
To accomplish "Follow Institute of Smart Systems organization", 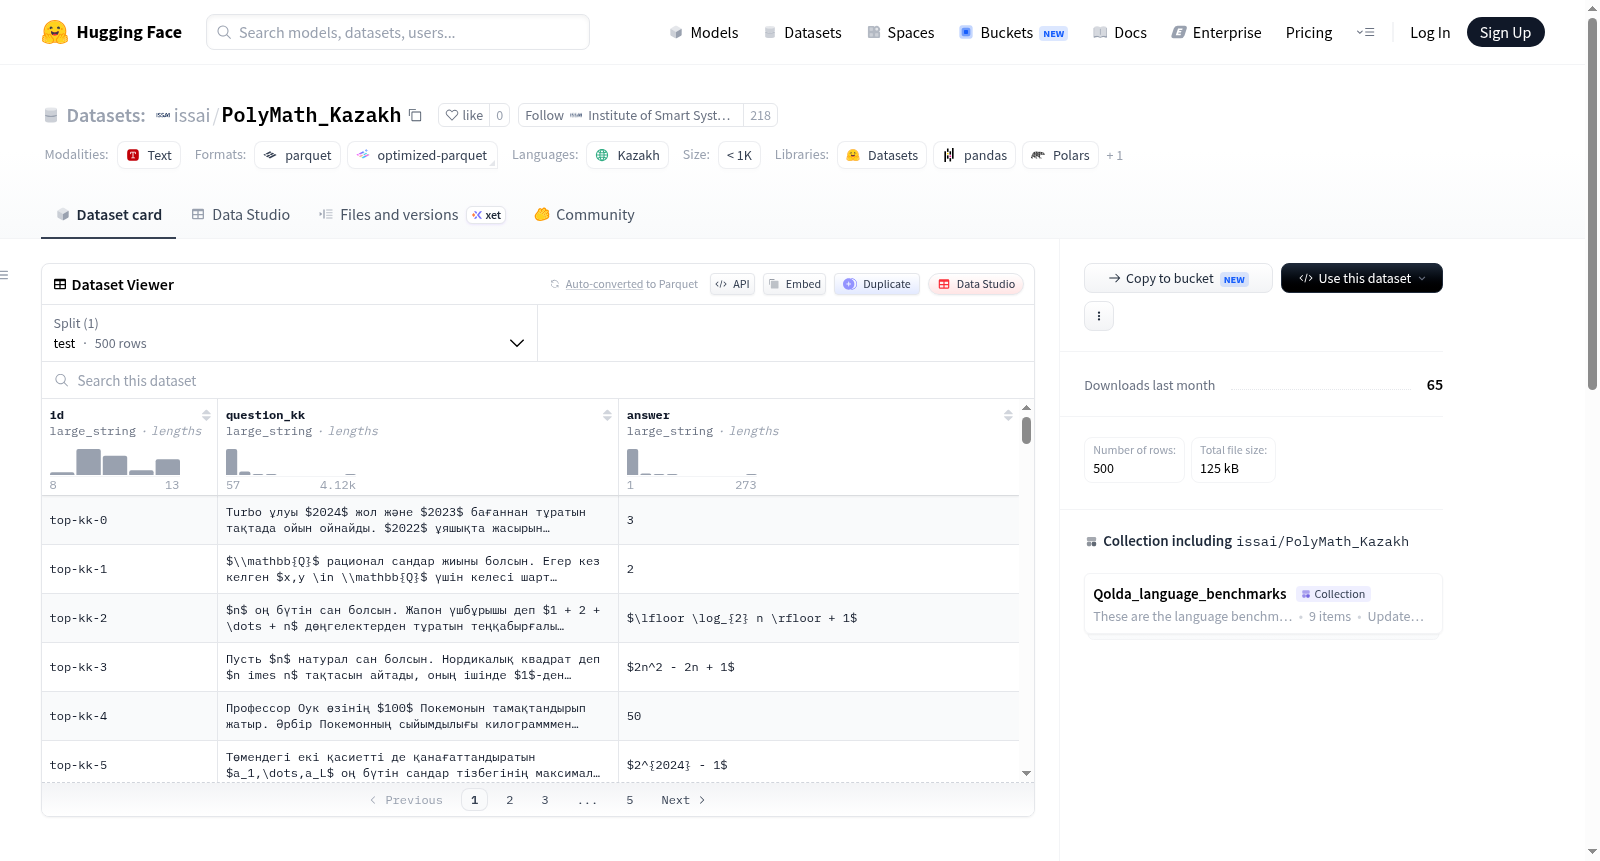I will pyautogui.click(x=631, y=115).
